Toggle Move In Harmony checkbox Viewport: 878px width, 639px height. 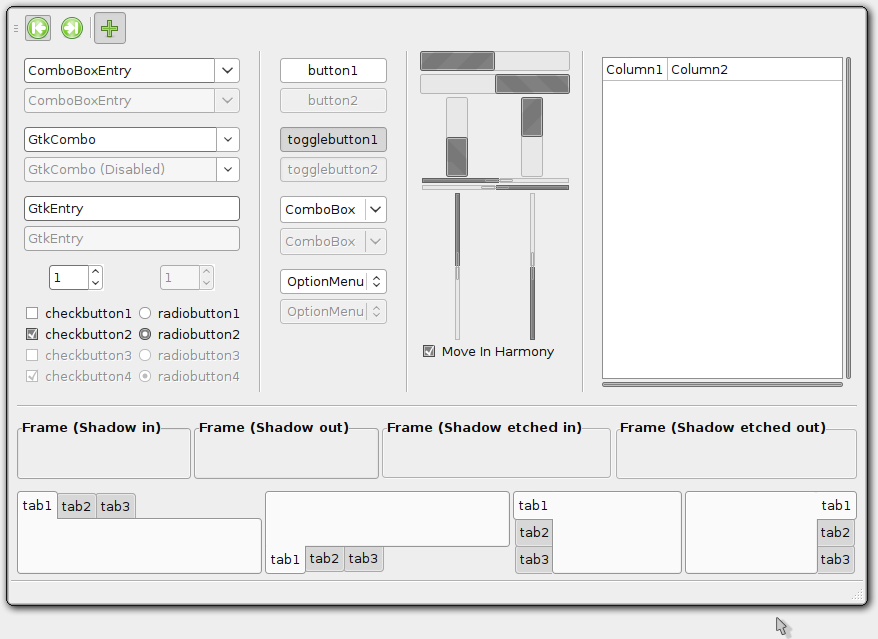[x=429, y=351]
